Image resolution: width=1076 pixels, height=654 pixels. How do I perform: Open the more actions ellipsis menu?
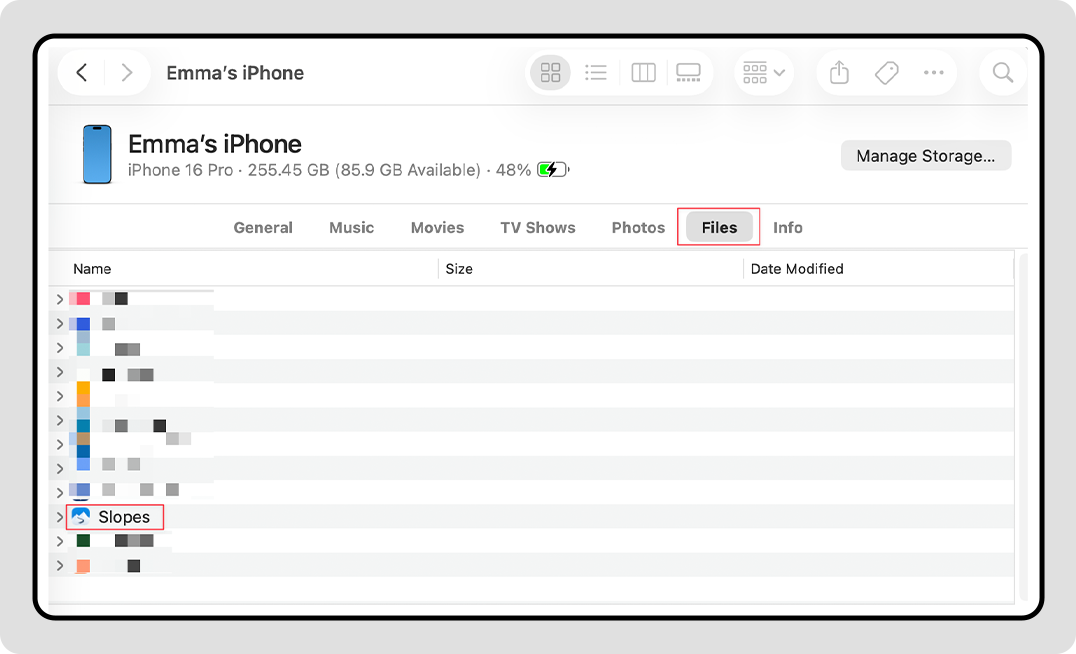point(934,73)
